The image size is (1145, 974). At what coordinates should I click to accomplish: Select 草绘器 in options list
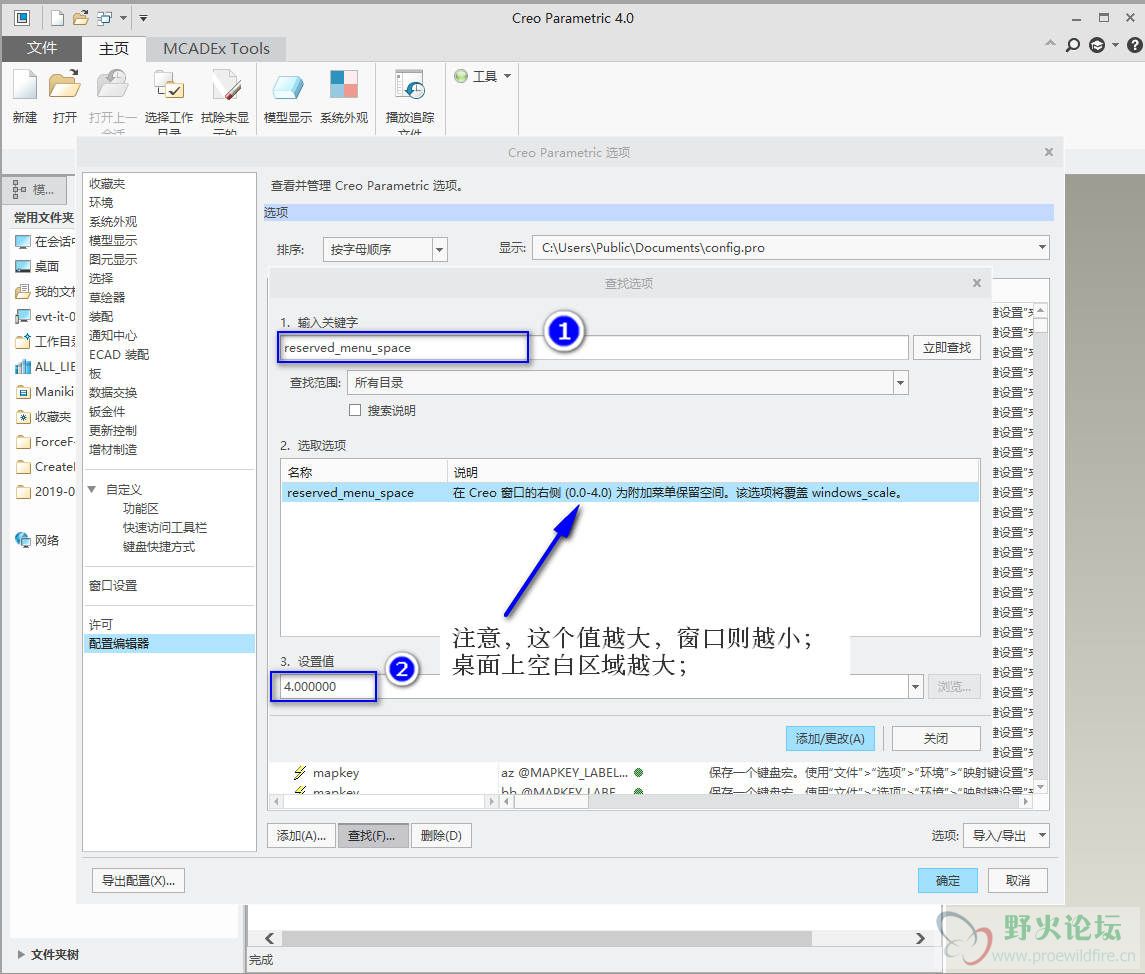(x=107, y=297)
